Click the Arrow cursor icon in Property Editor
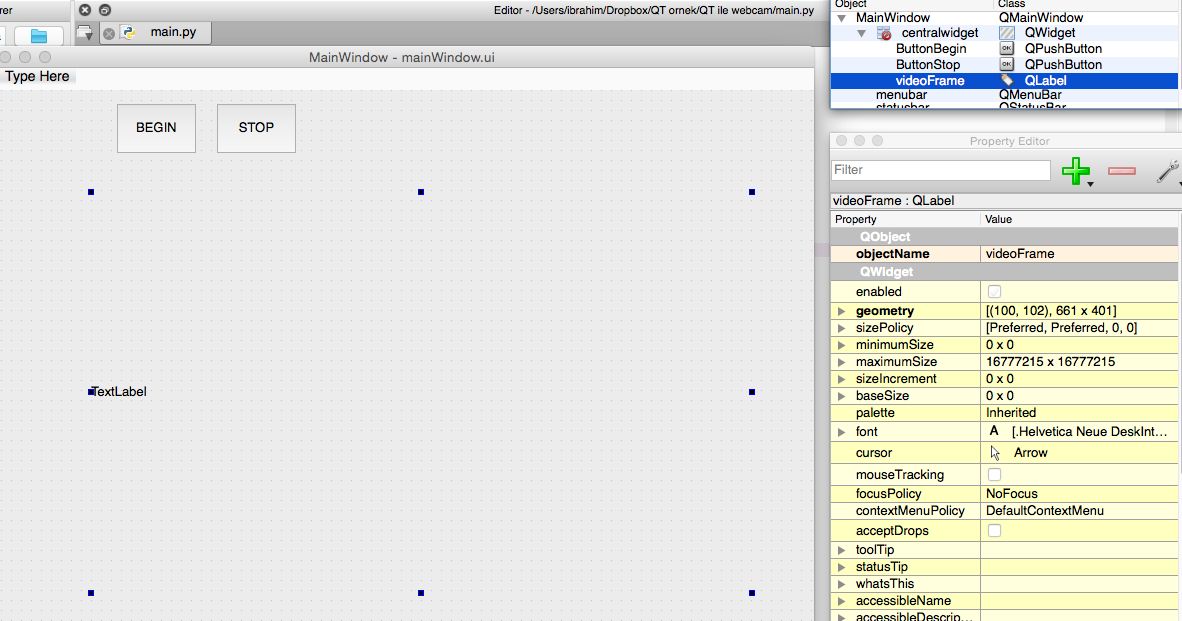This screenshot has height=621, width=1182. pos(994,452)
